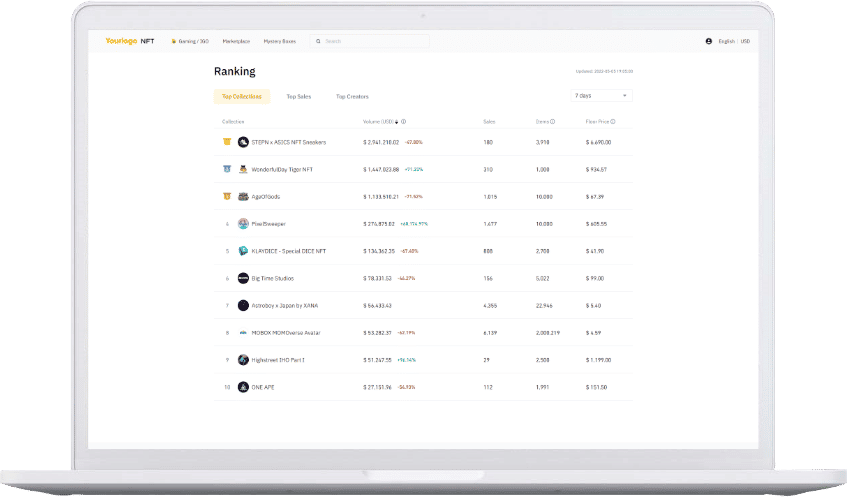This screenshot has height=497, width=848.
Task: Switch to the Top Sales tab
Action: 298,97
